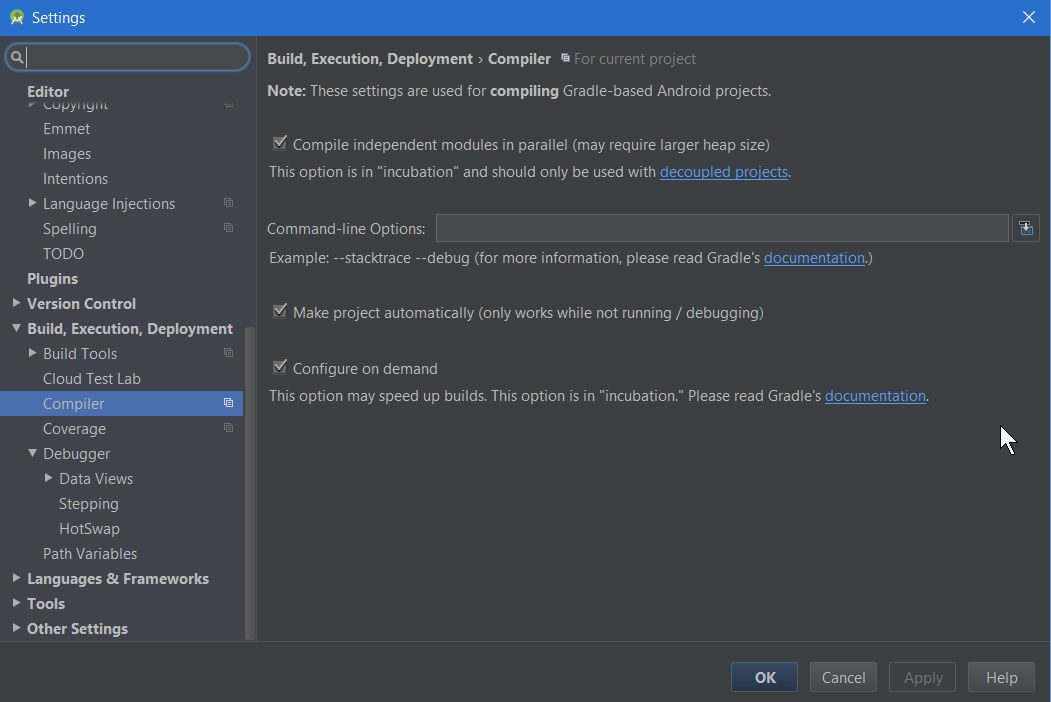Click into the Command-line Options field
This screenshot has width=1051, height=702.
tap(722, 228)
